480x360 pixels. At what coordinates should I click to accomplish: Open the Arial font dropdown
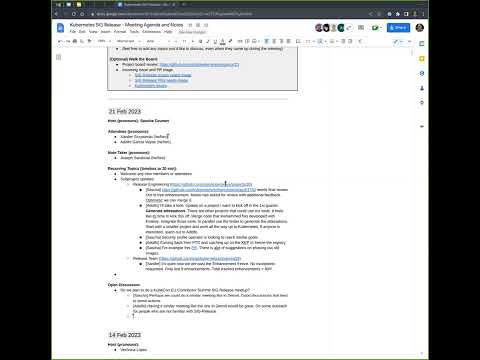point(158,41)
